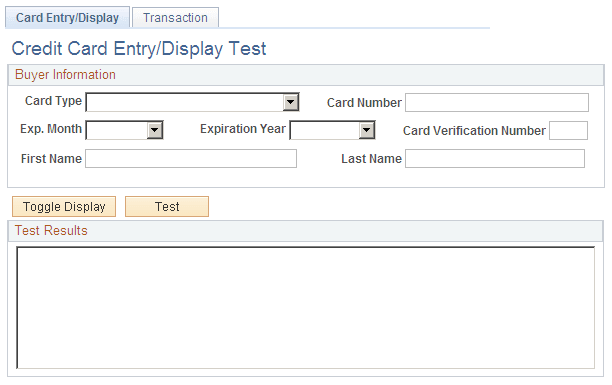Click the Expiration Year label
This screenshot has height=385, width=612.
click(x=243, y=129)
